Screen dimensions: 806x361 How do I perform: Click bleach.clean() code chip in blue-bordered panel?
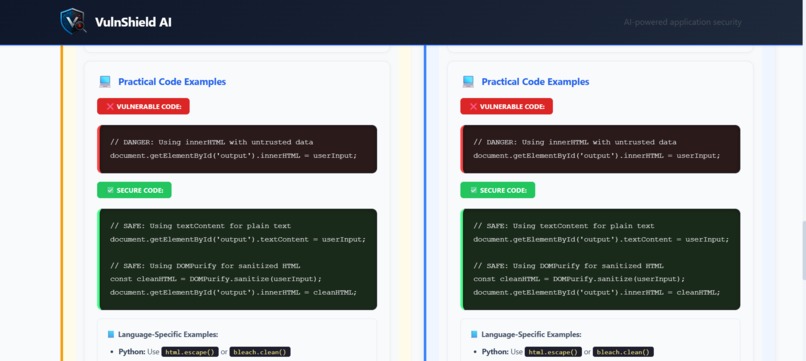pos(623,352)
